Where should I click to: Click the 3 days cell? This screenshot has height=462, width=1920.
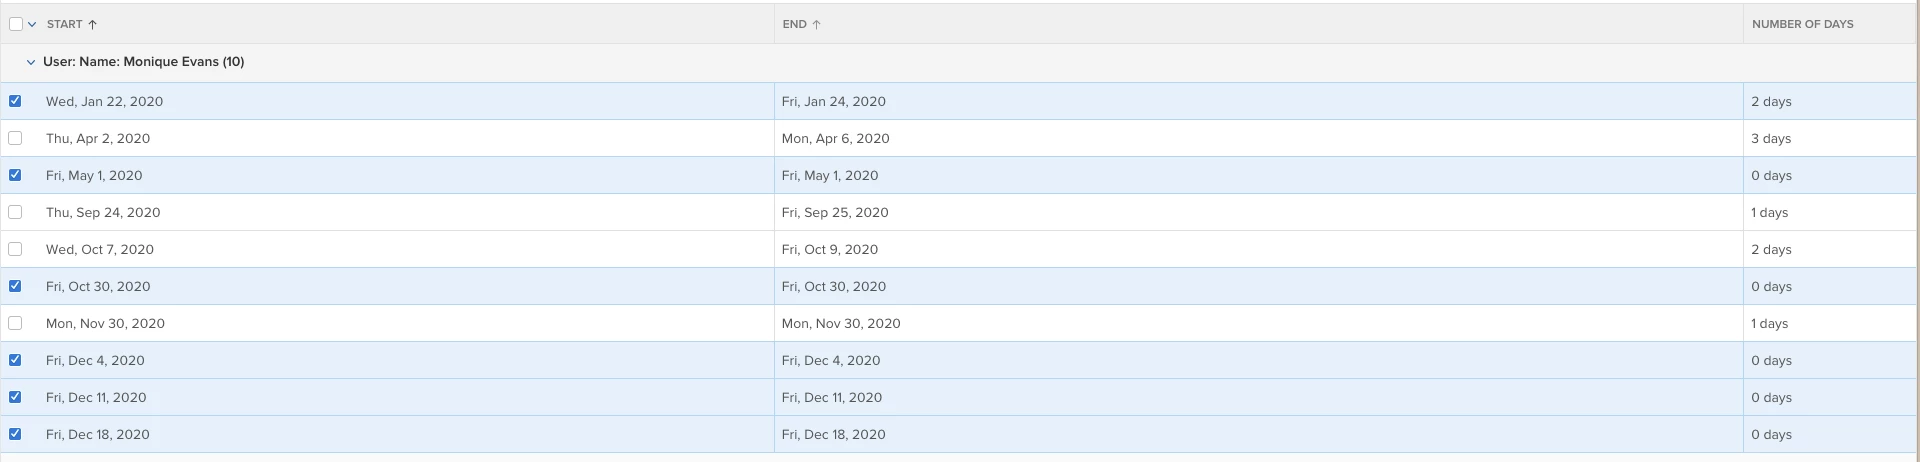coord(1830,138)
